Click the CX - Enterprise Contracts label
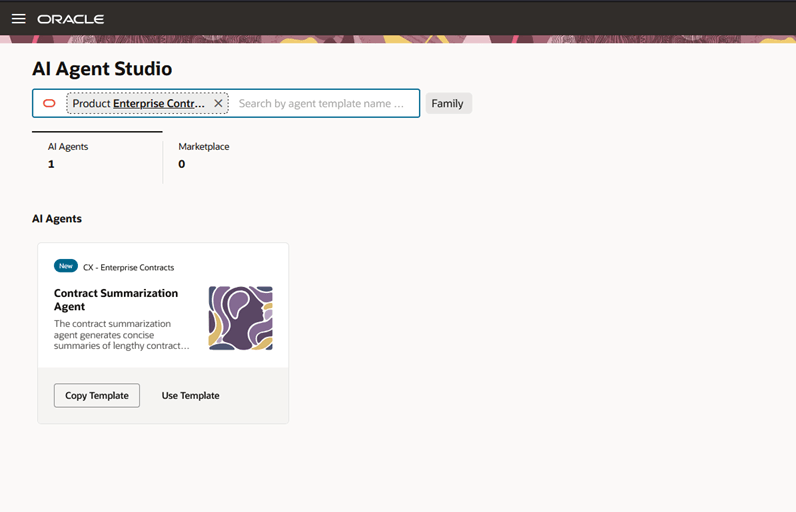This screenshot has width=796, height=512. (128, 267)
